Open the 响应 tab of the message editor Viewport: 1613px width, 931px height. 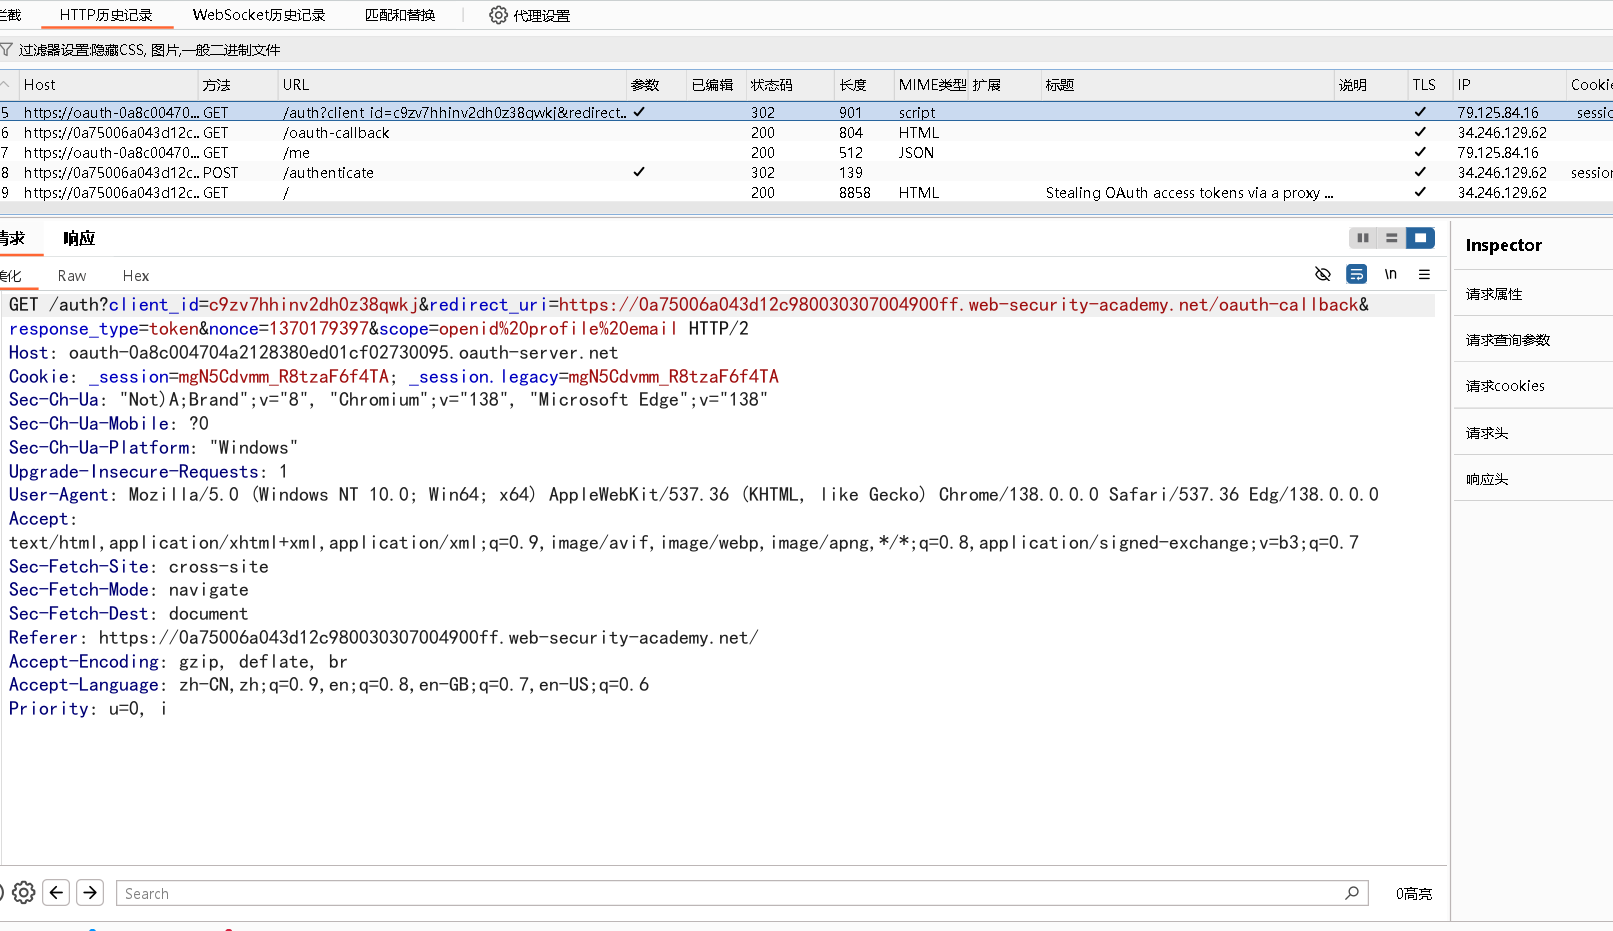(79, 238)
